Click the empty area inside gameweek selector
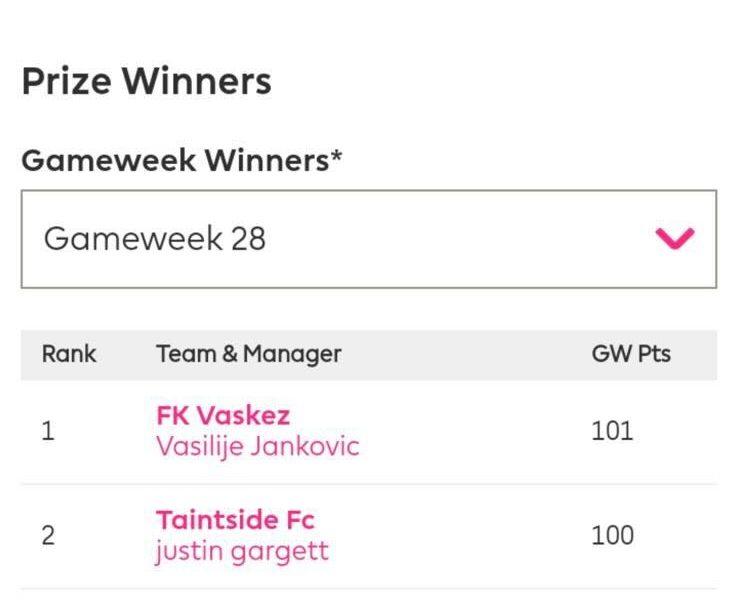 pyautogui.click(x=457, y=239)
